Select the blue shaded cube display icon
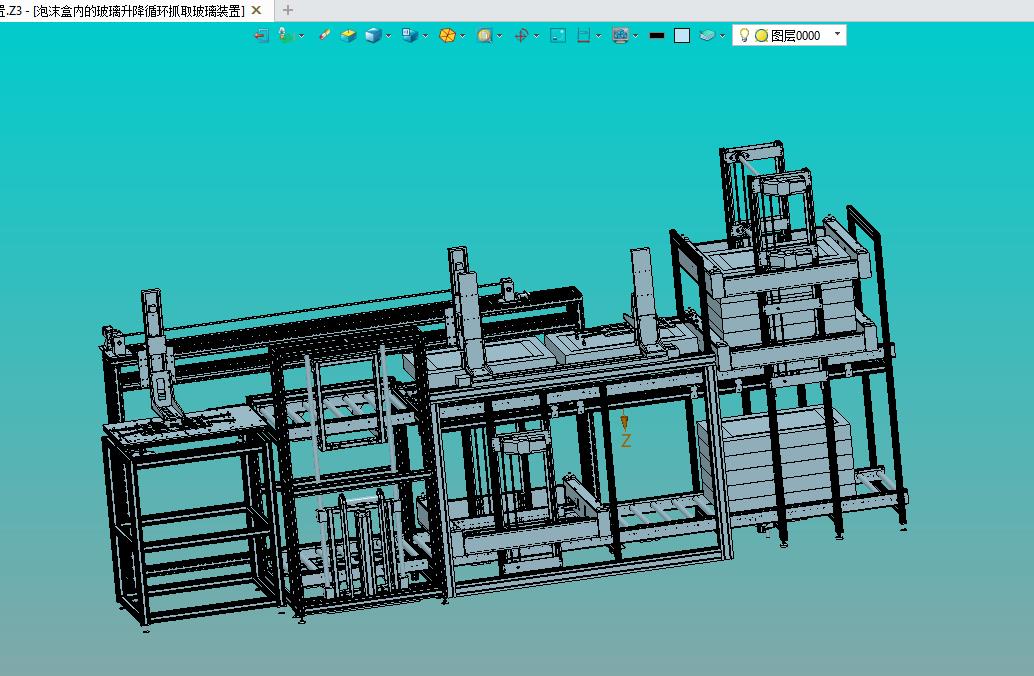 [373, 36]
